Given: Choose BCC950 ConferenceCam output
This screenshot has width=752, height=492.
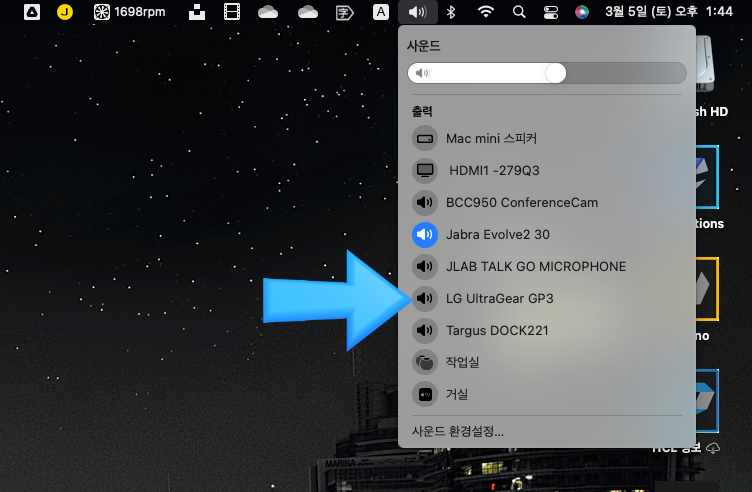Looking at the screenshot, I should 547,202.
